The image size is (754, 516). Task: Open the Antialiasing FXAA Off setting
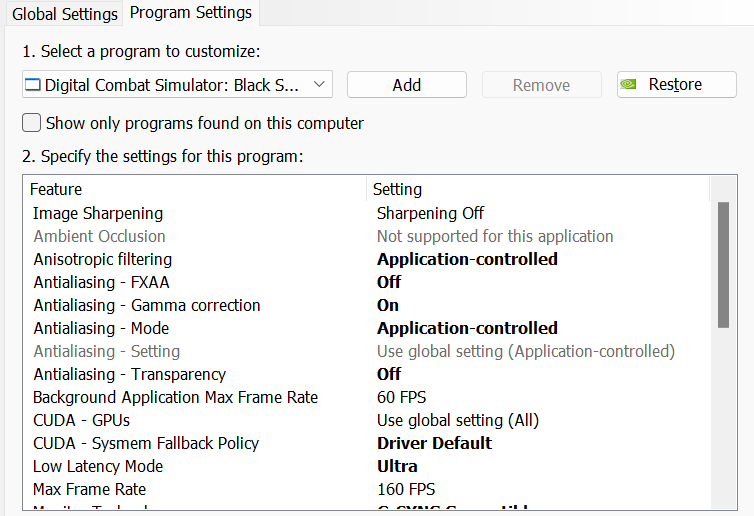click(389, 282)
